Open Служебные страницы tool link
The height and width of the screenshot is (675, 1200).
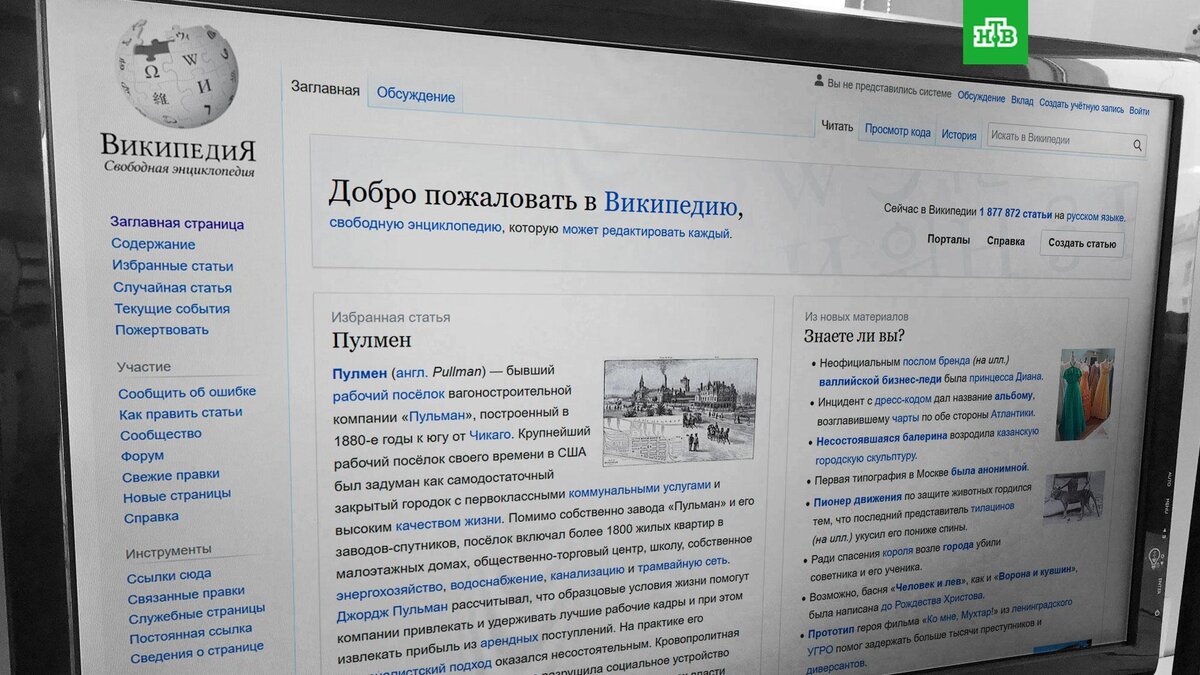197,613
